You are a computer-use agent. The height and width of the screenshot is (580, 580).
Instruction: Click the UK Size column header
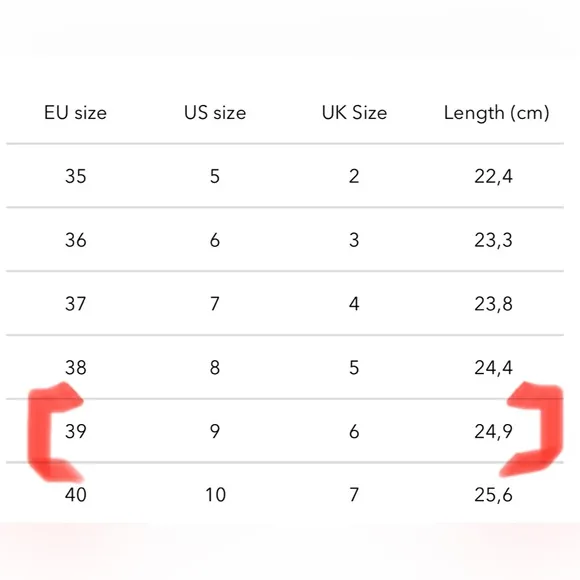[354, 113]
